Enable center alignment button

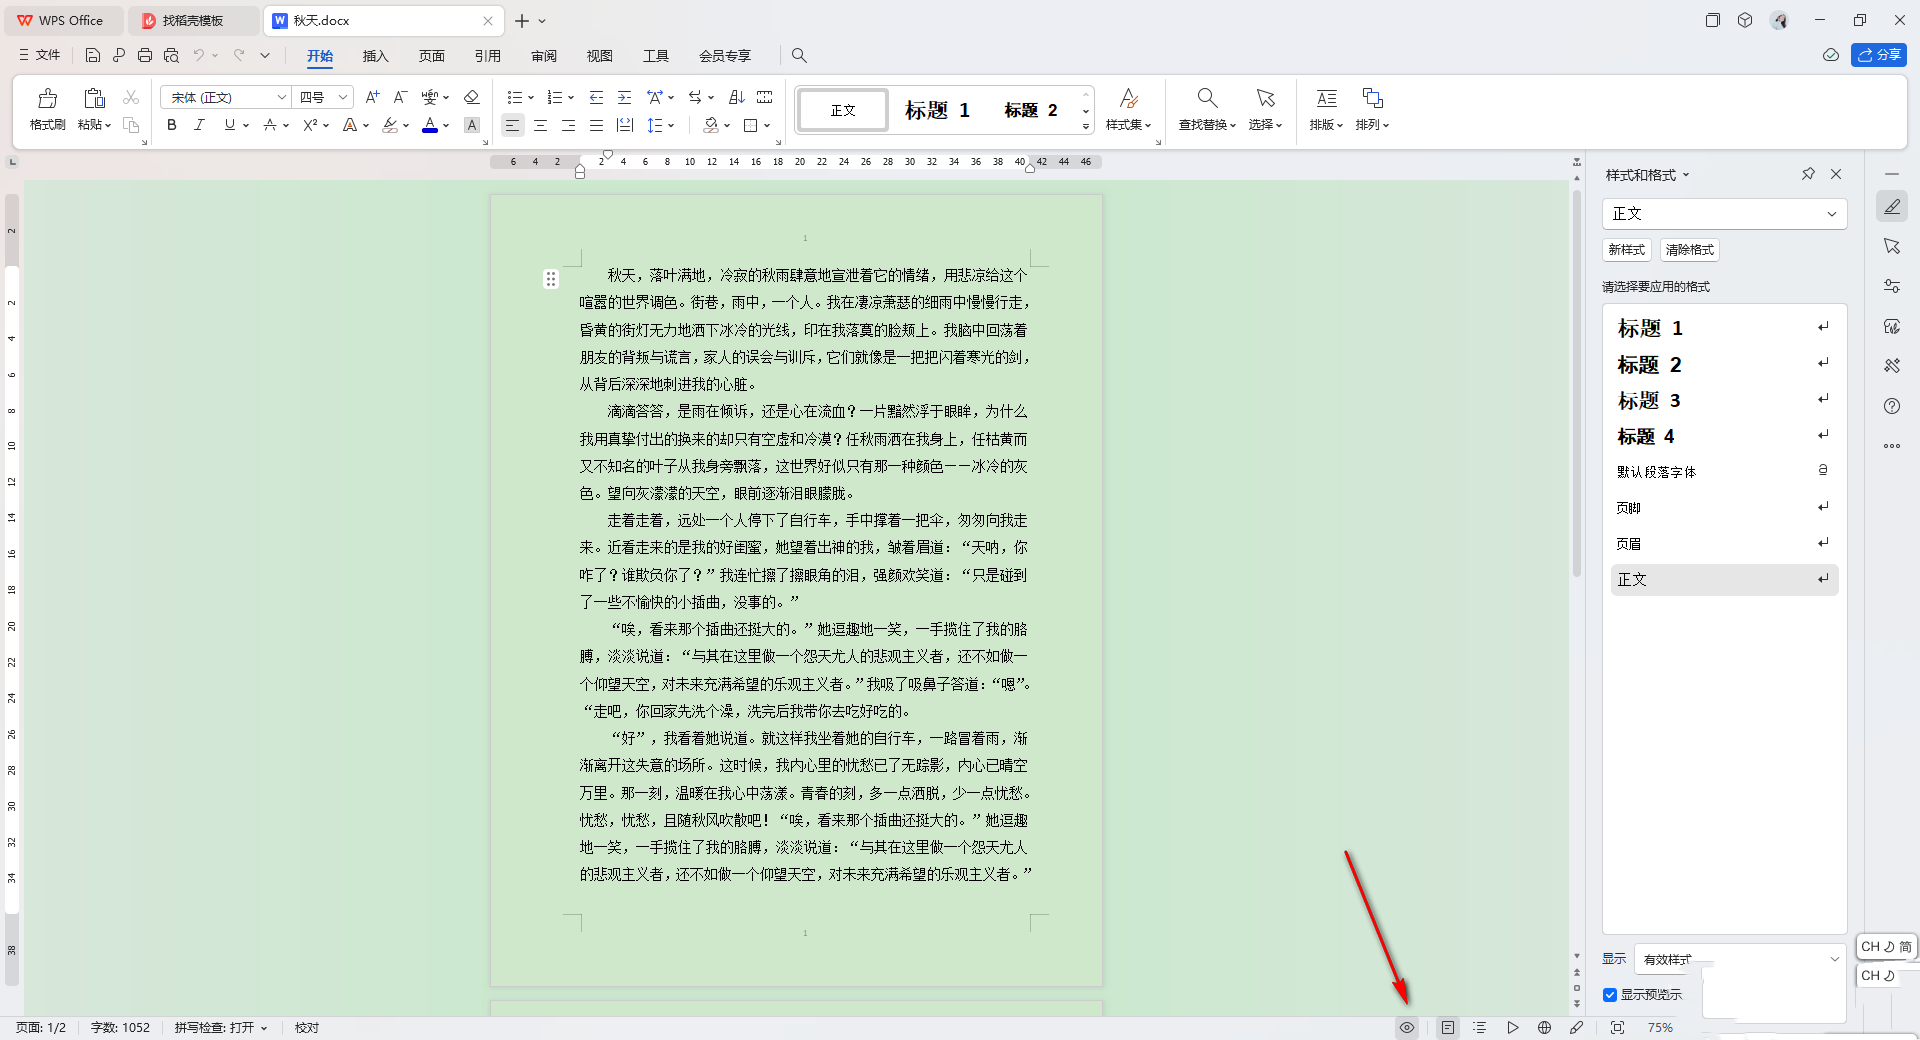pyautogui.click(x=540, y=125)
